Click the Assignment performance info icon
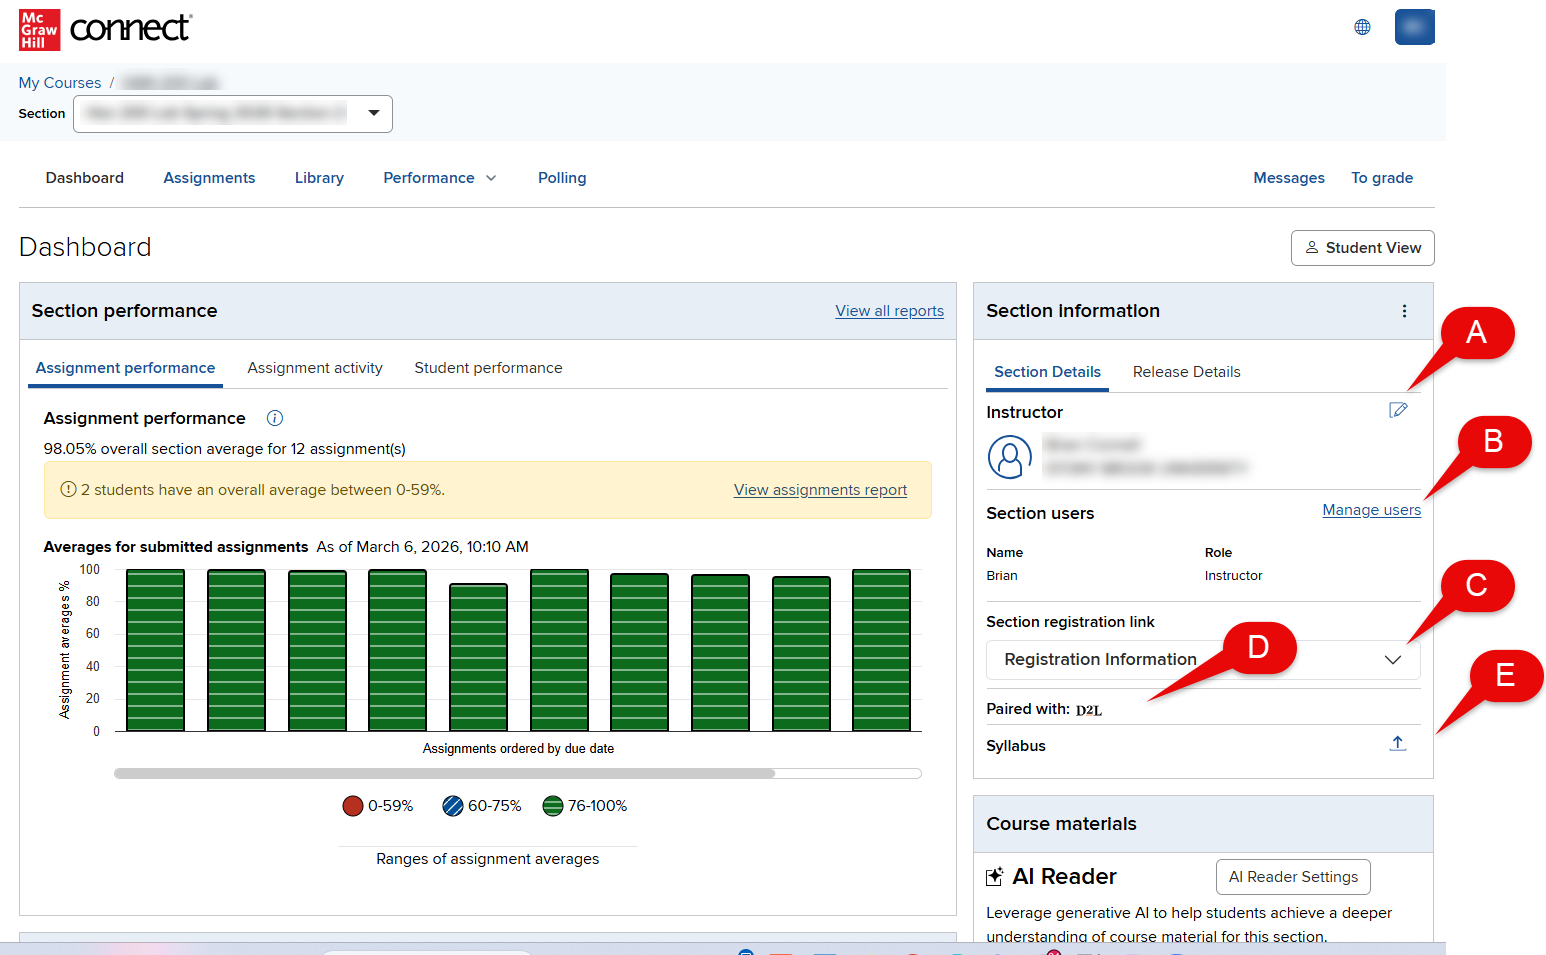 tap(275, 418)
